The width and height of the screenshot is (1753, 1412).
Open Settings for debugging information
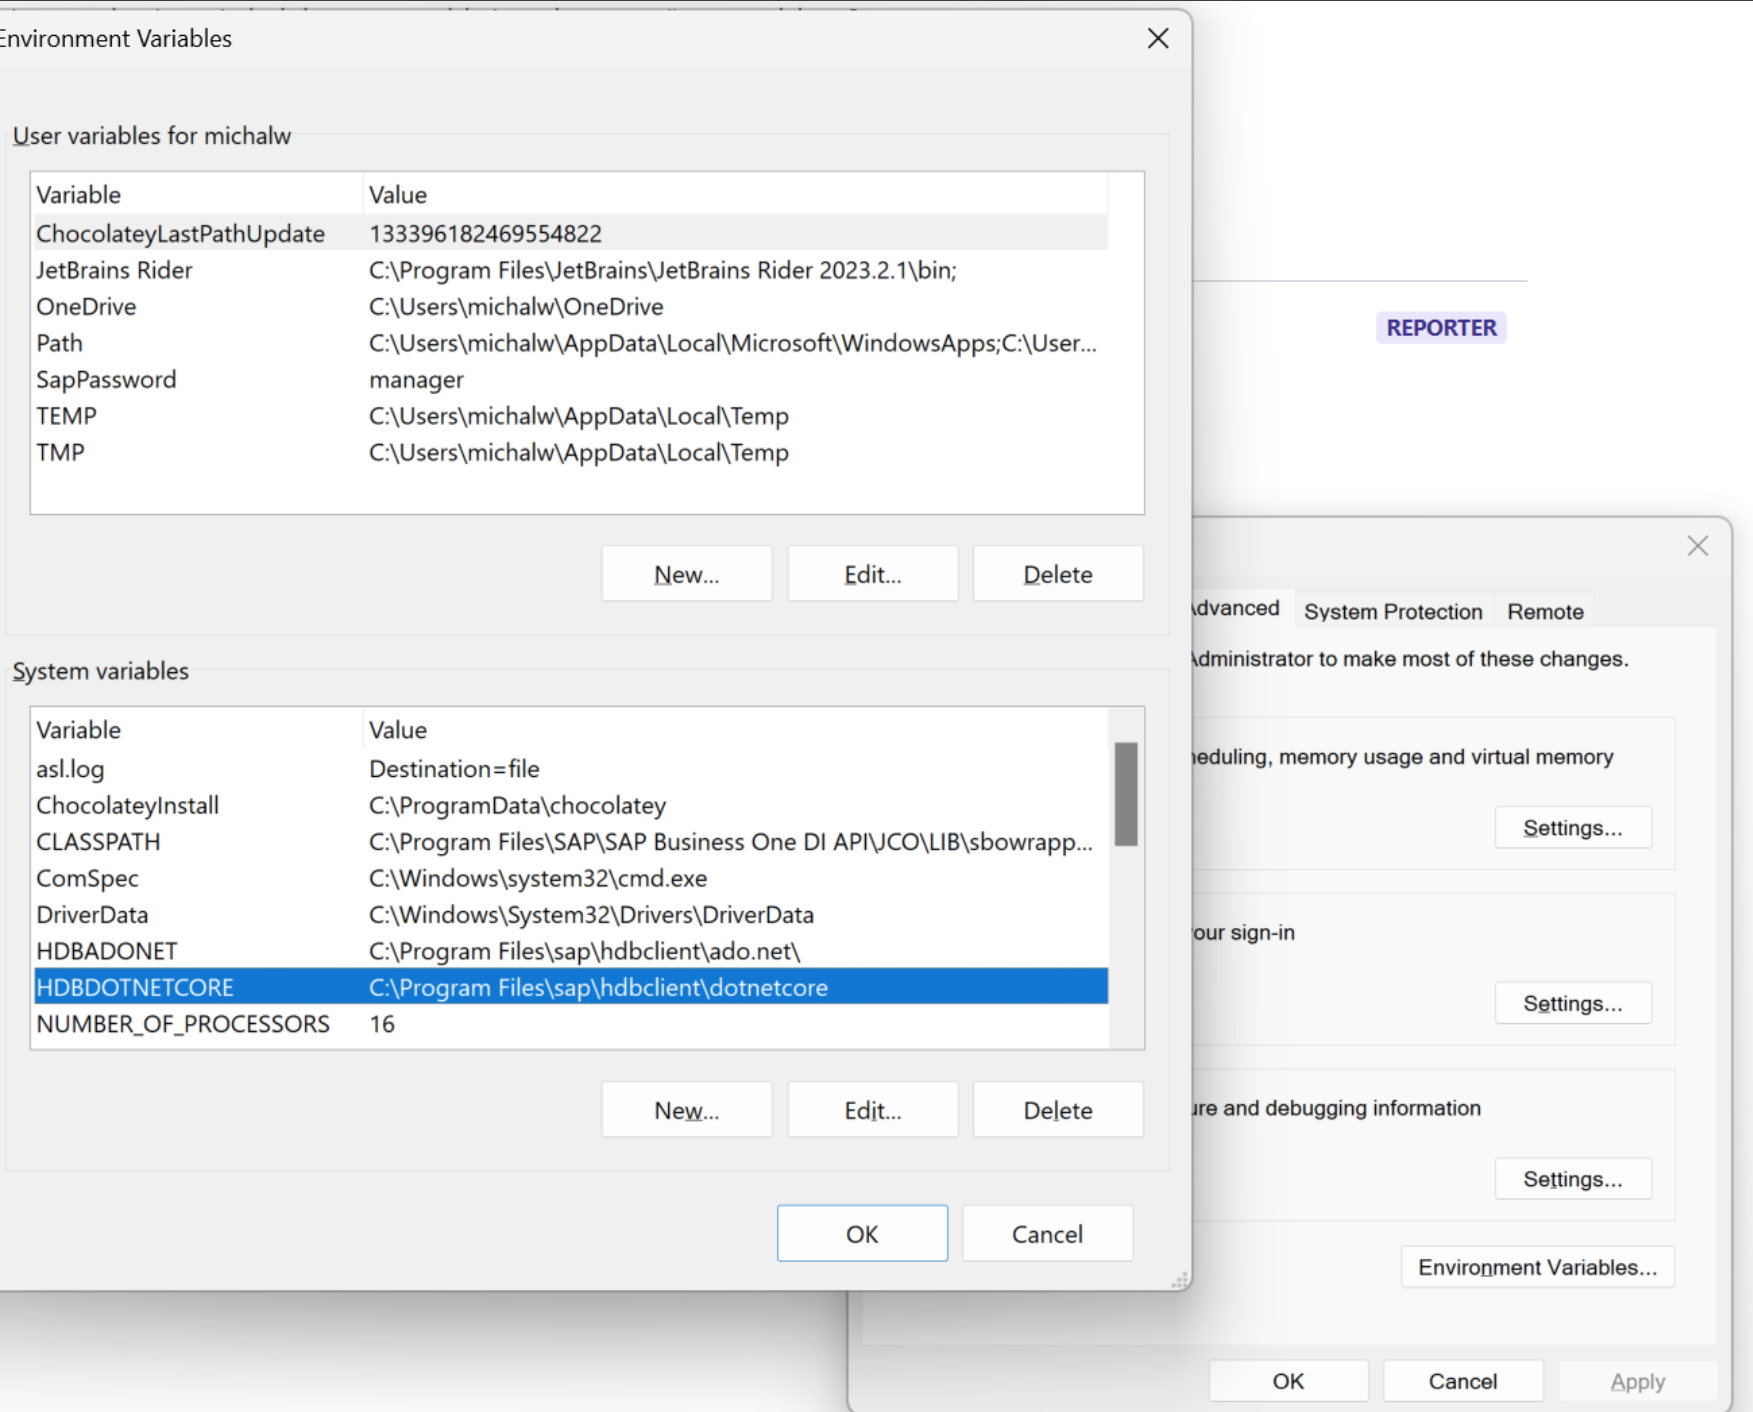pos(1572,1178)
